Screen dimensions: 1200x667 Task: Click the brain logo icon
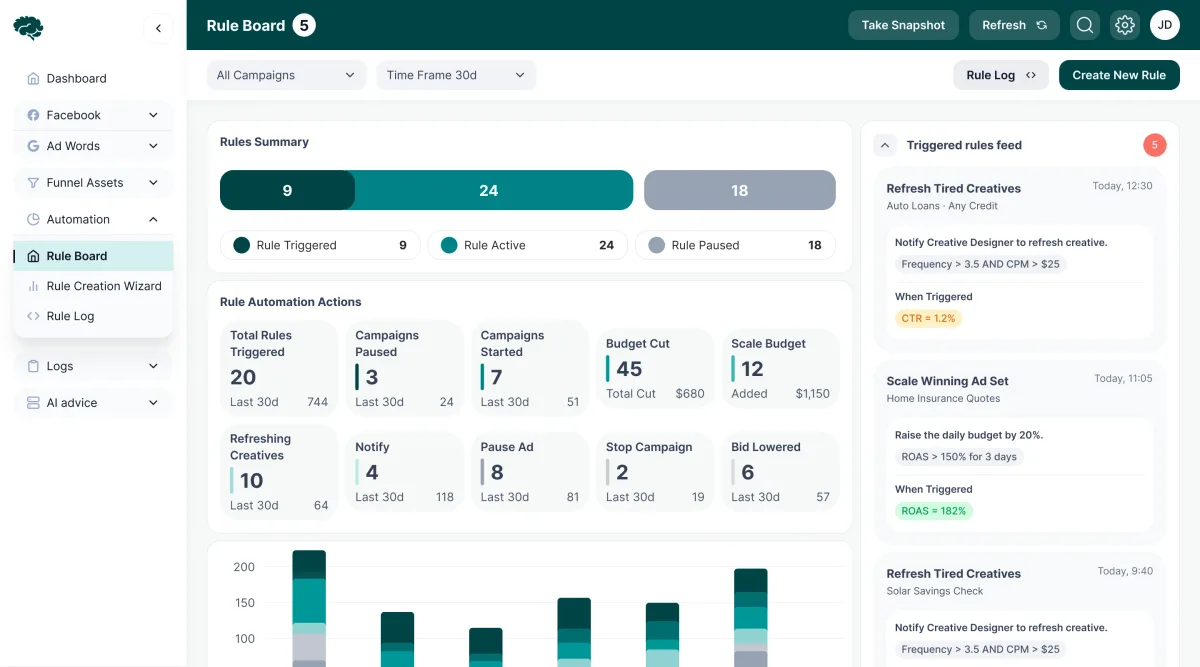tap(28, 28)
